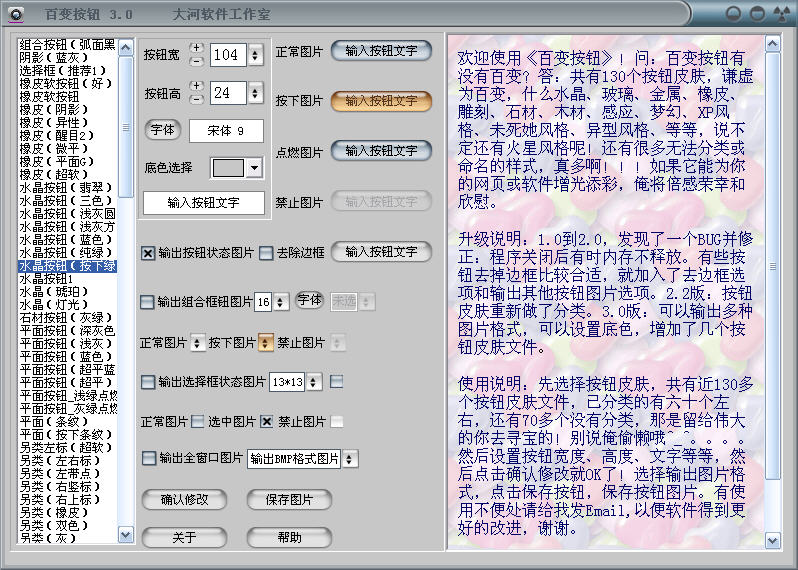Click the 正常图片 blue preview button
This screenshot has height=570, width=798.
pos(381,51)
